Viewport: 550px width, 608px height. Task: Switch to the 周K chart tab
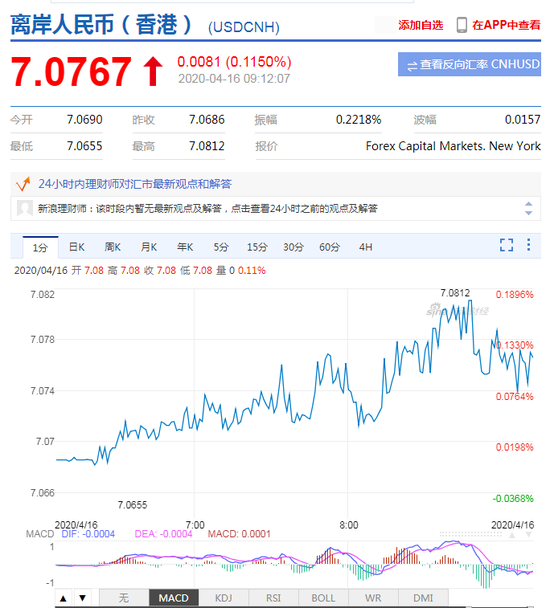(112, 247)
